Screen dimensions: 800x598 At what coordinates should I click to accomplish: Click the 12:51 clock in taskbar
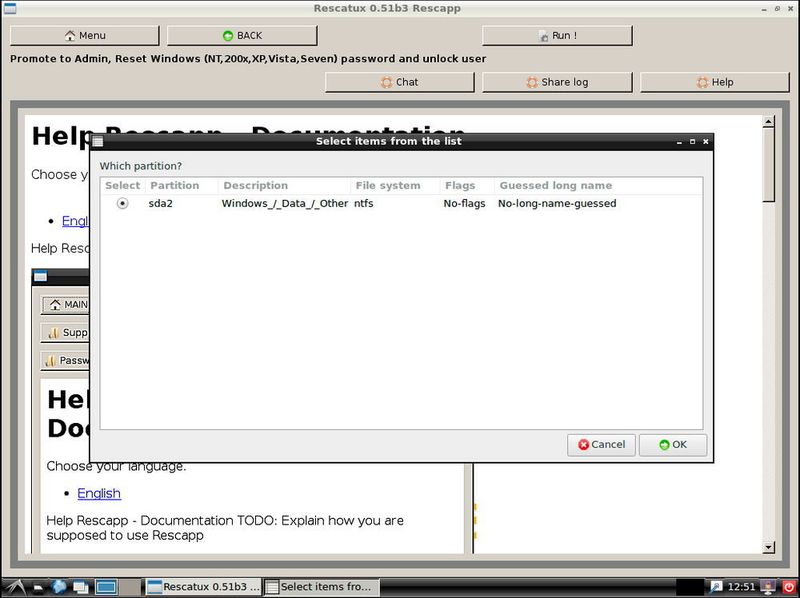(x=741, y=587)
